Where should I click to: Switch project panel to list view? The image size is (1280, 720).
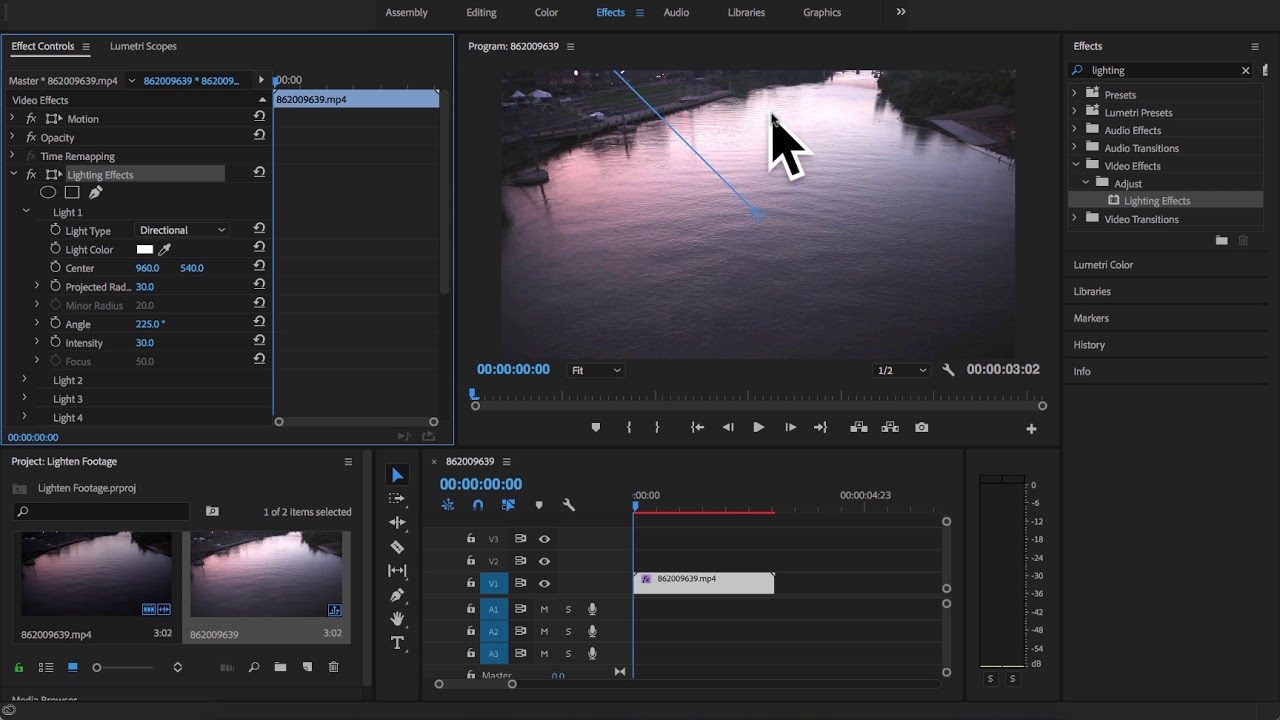tap(46, 667)
